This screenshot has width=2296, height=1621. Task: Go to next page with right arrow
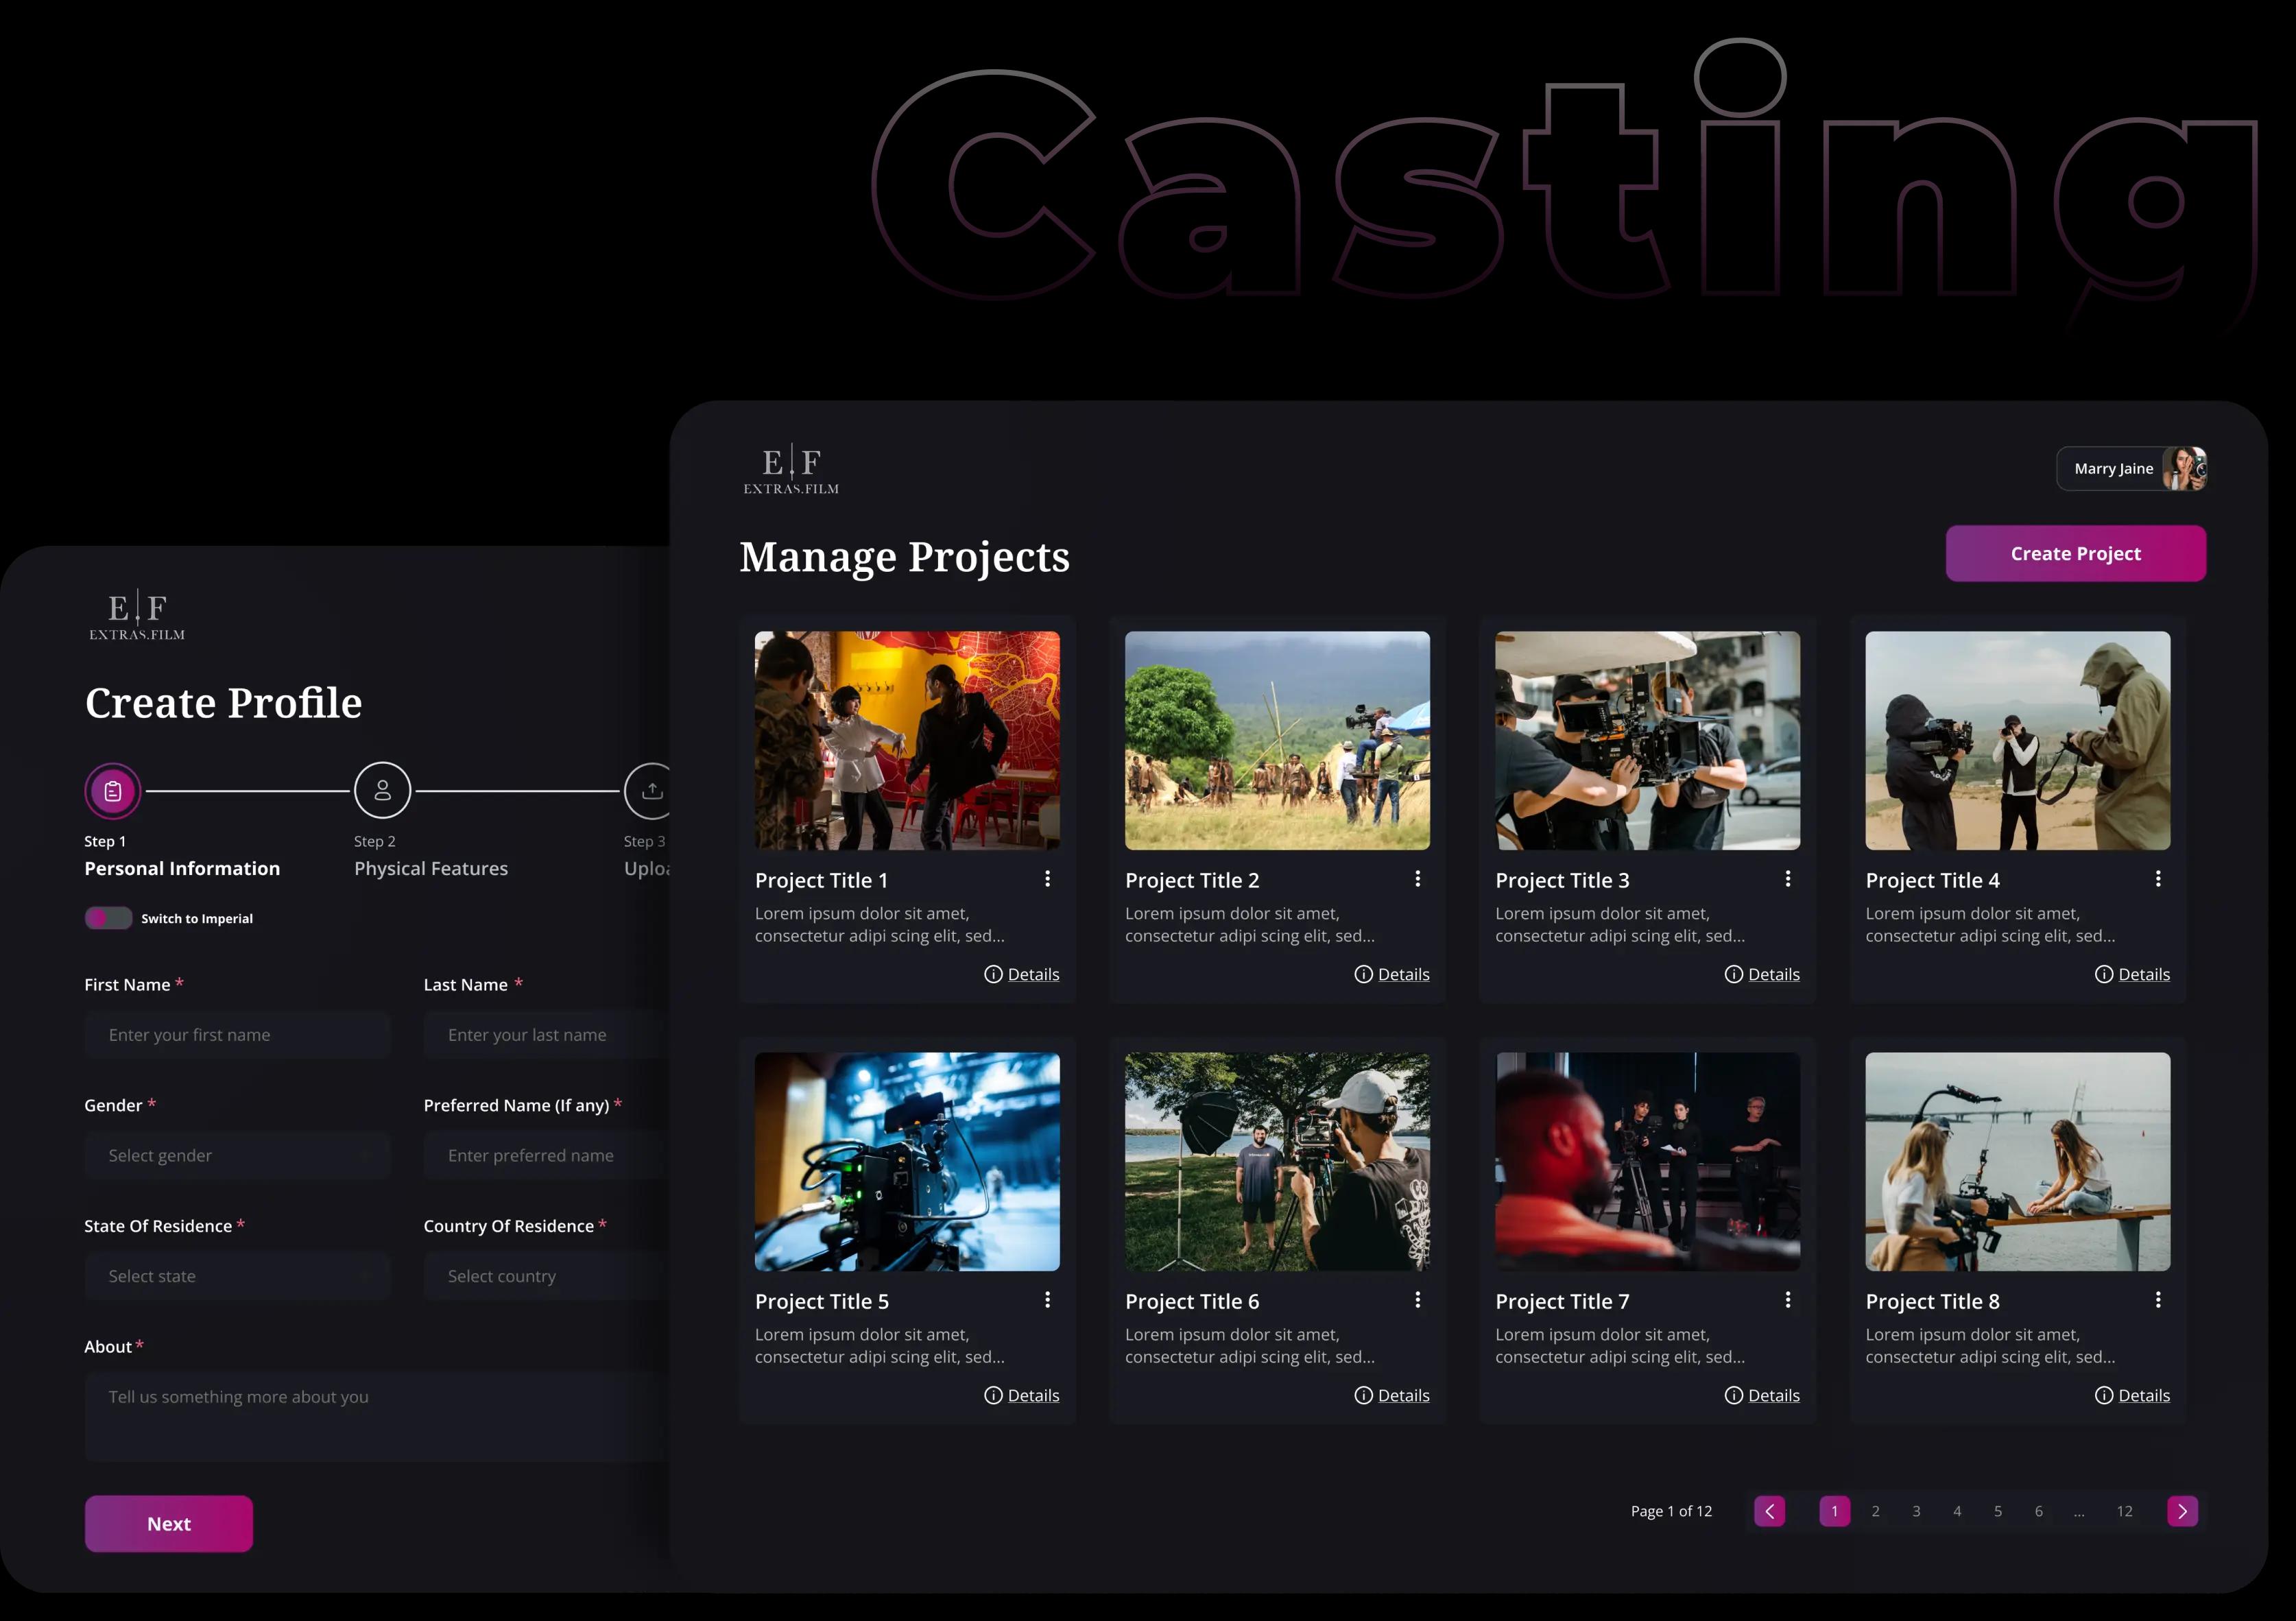tap(2182, 1511)
